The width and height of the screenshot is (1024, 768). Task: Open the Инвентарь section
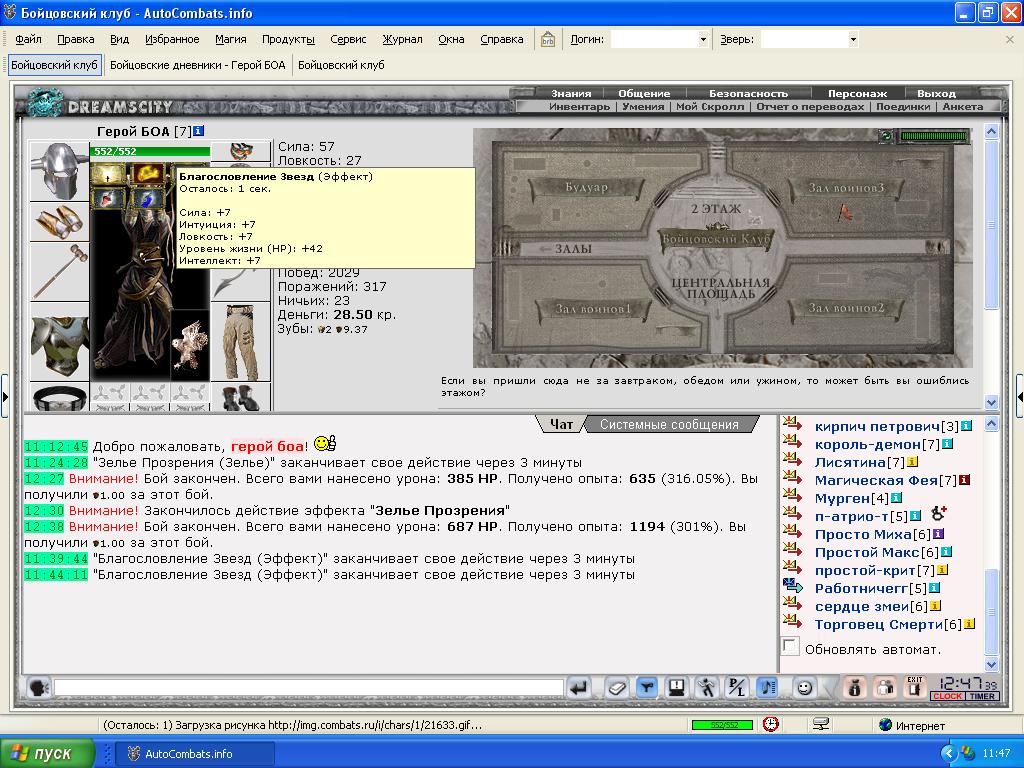point(579,106)
